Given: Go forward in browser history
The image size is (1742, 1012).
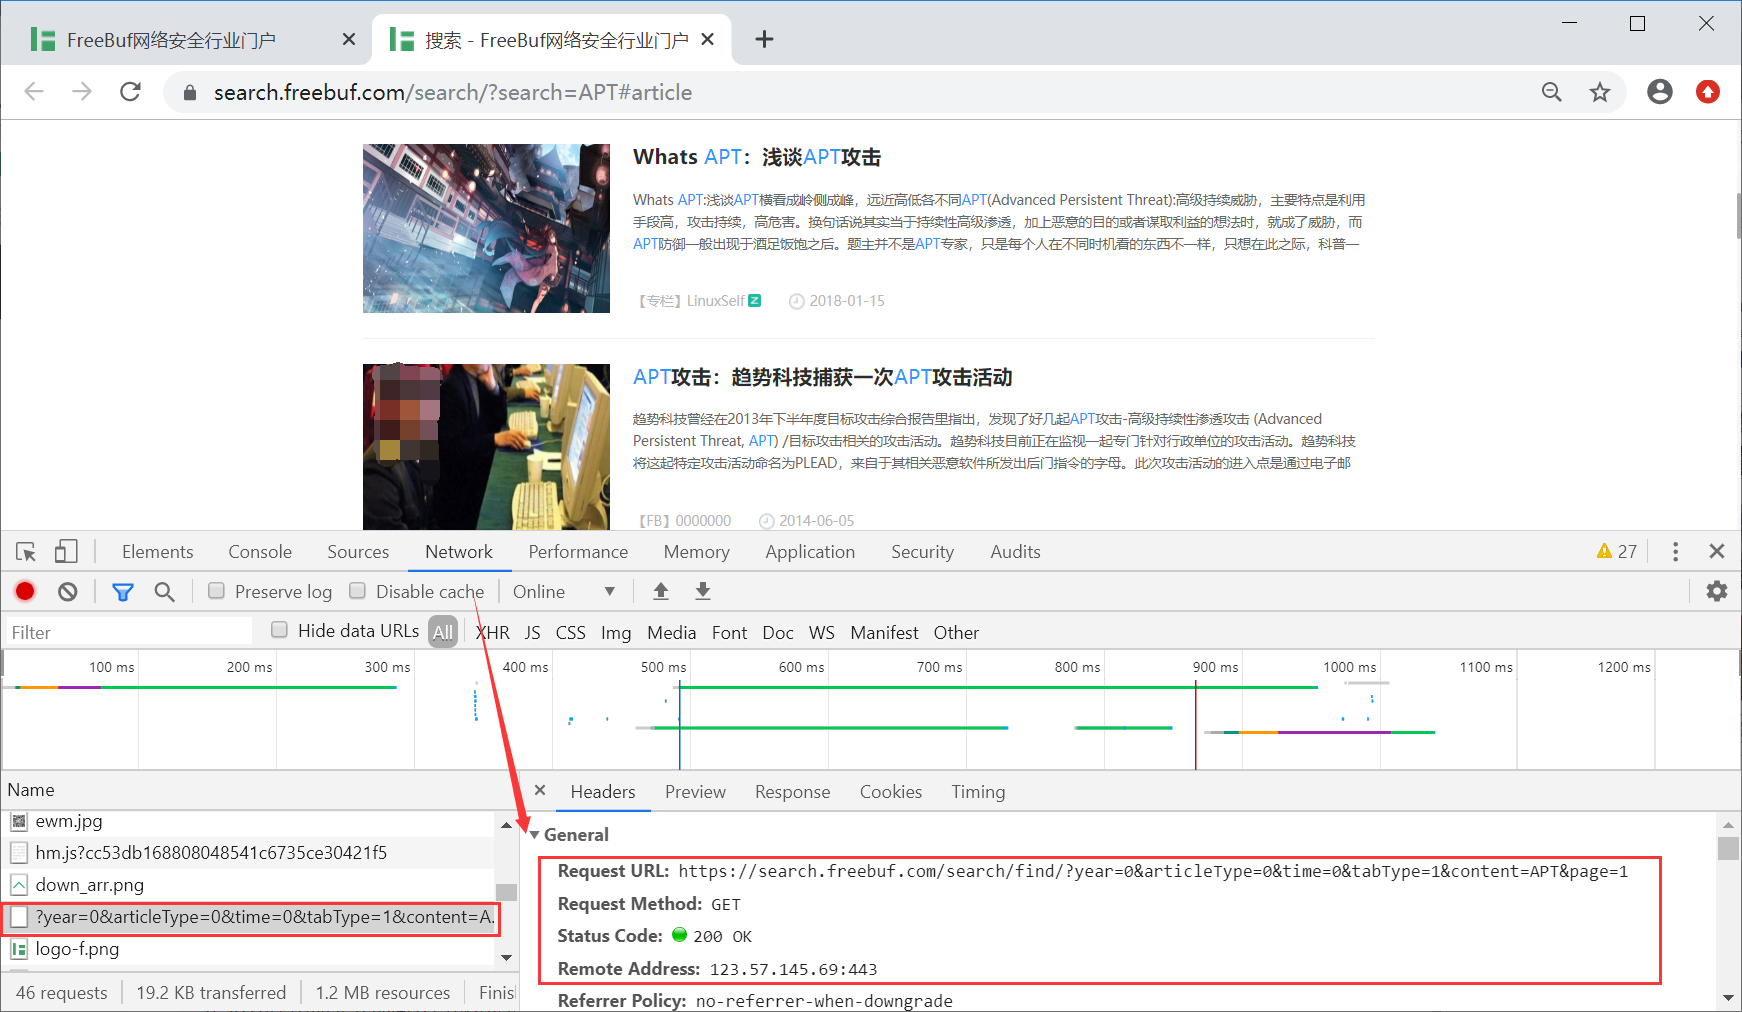Looking at the screenshot, I should (x=82, y=92).
